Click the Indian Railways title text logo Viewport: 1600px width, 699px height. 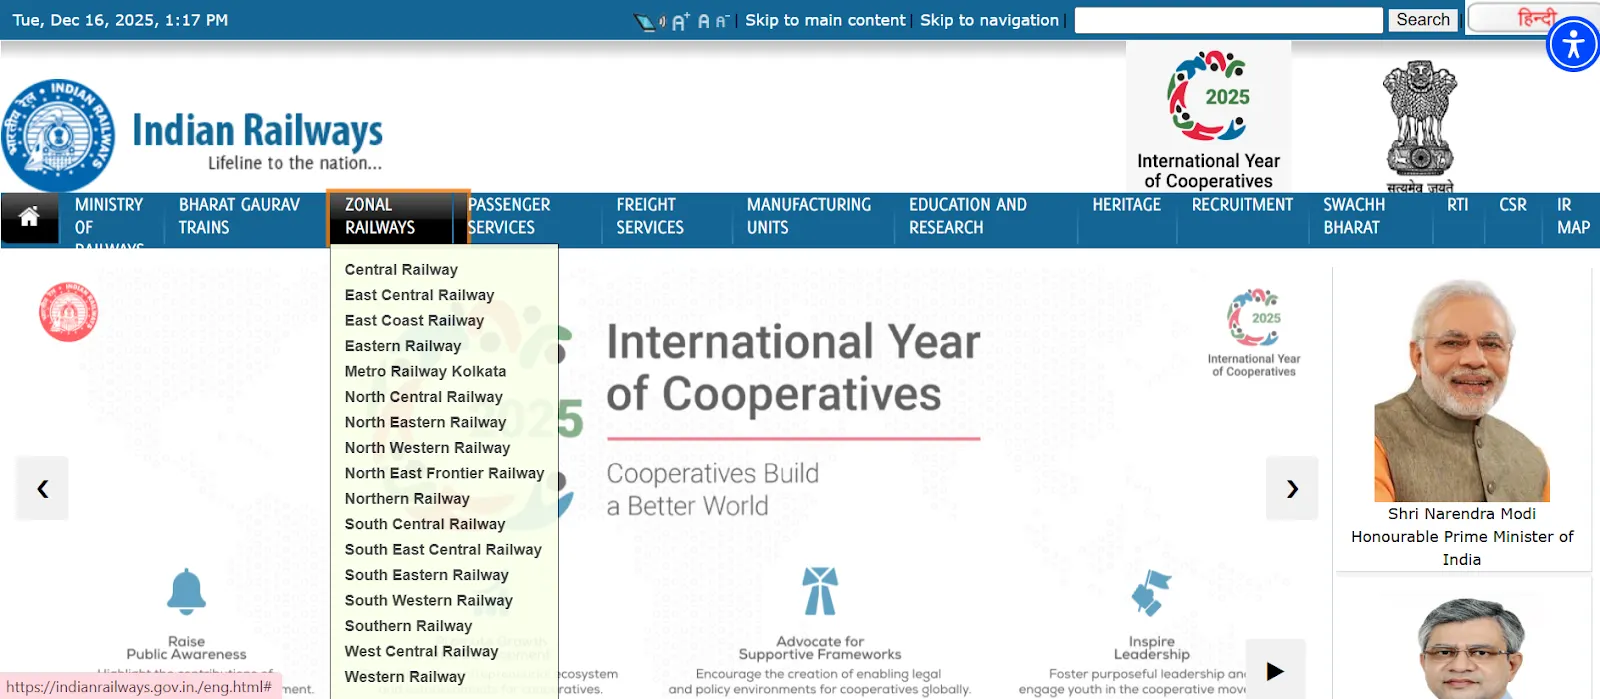pyautogui.click(x=257, y=141)
